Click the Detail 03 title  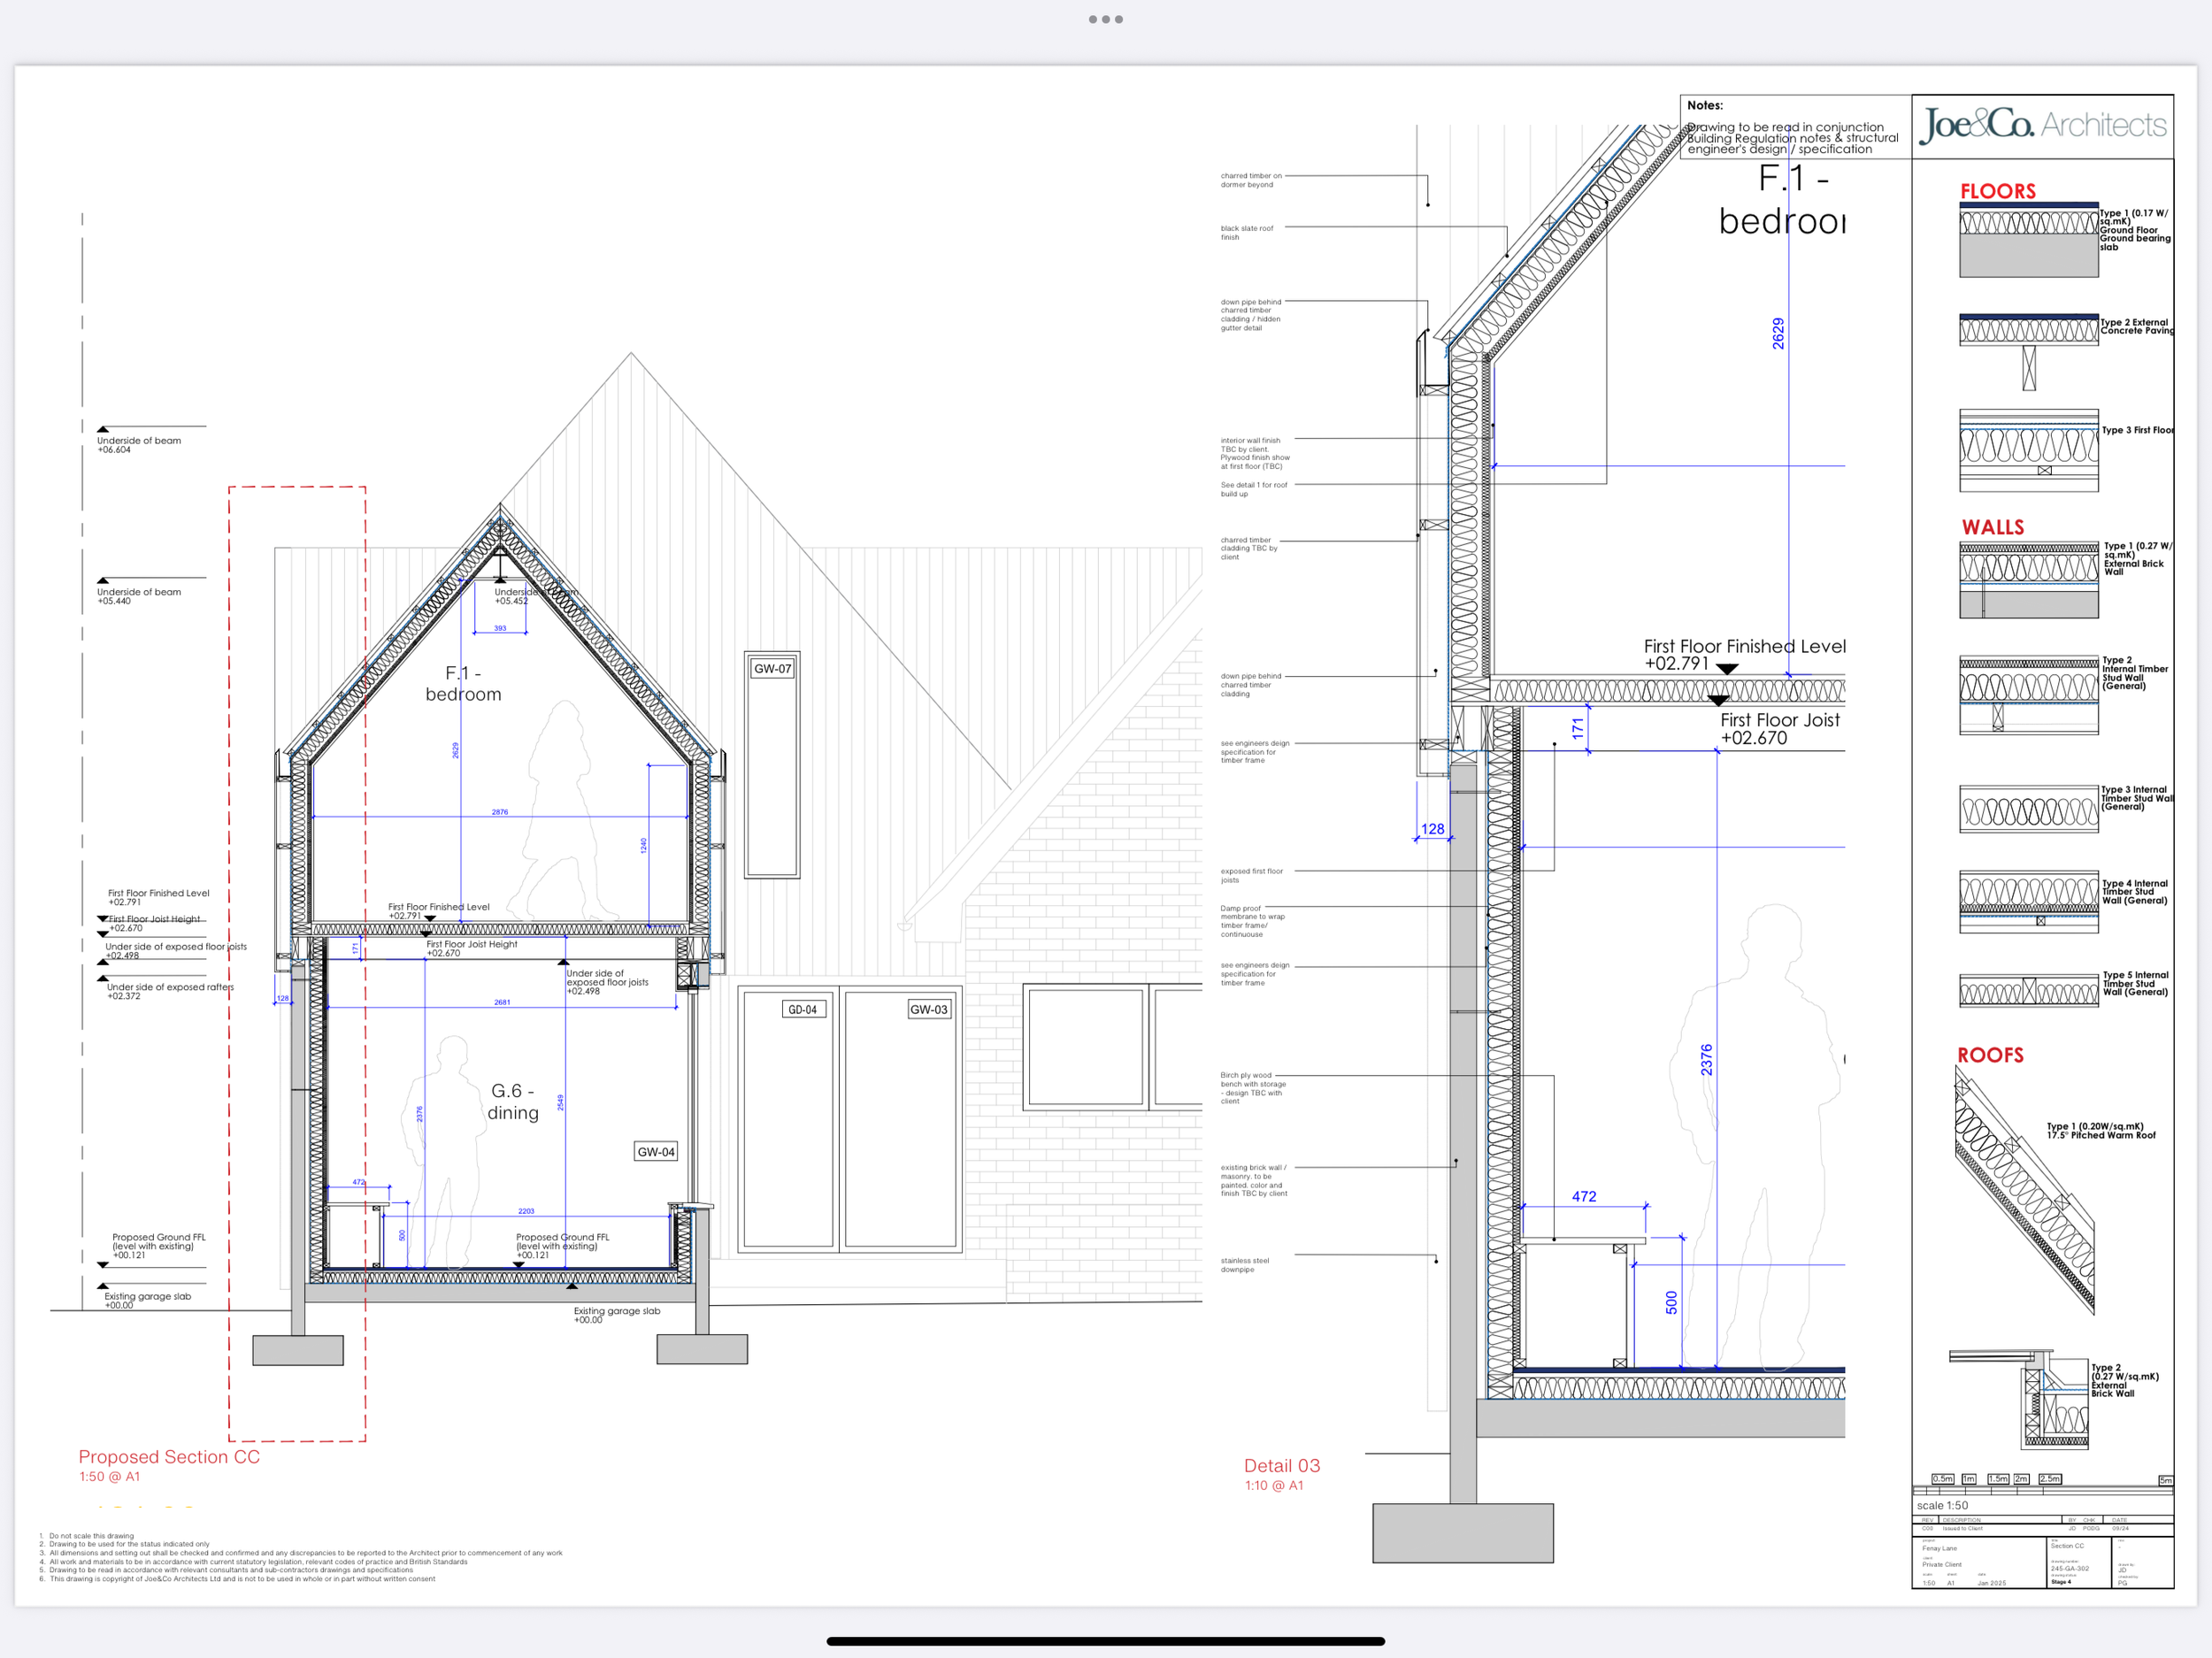(1281, 1465)
